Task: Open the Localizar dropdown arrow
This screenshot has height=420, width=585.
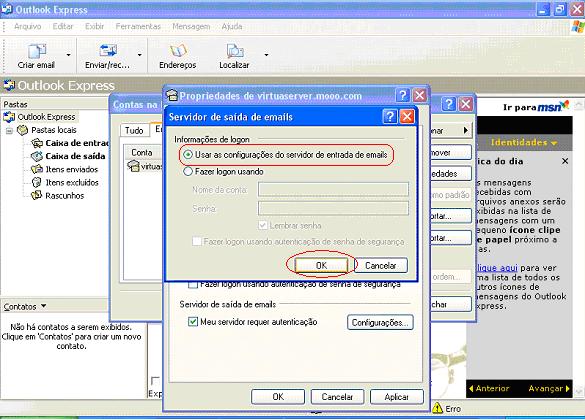Action: point(266,55)
